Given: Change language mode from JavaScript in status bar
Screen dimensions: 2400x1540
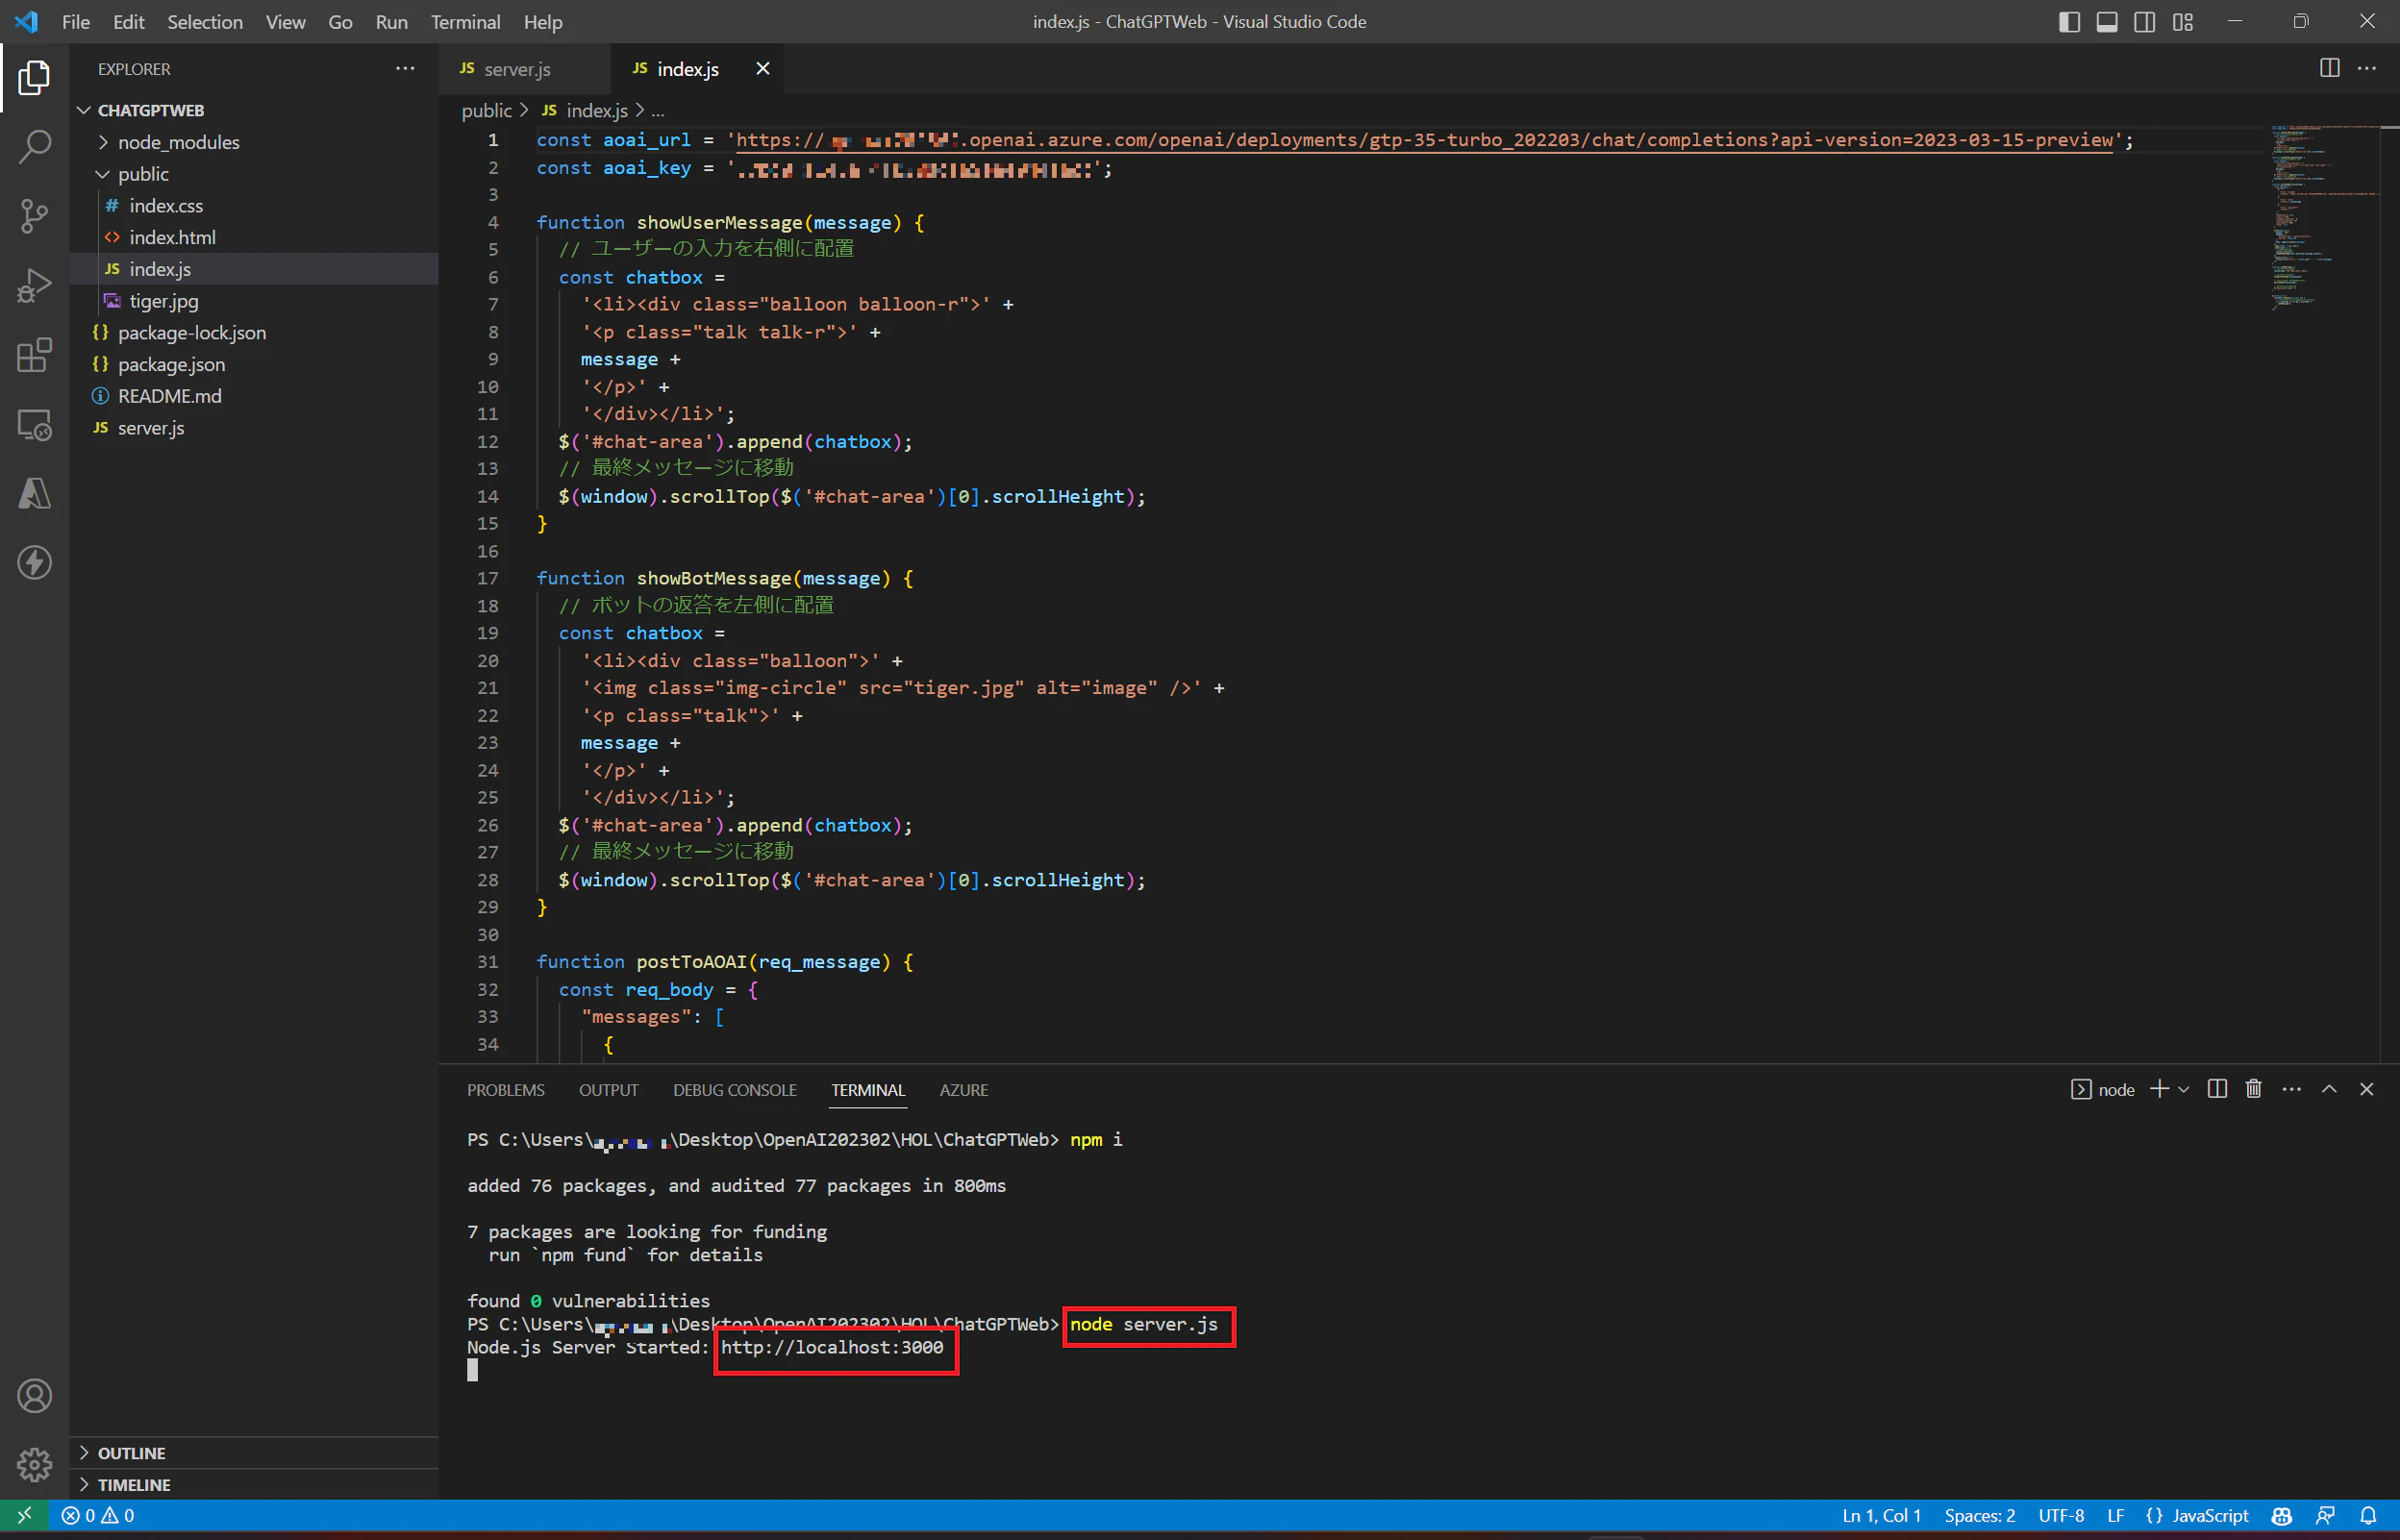Looking at the screenshot, I should click(x=2210, y=1515).
